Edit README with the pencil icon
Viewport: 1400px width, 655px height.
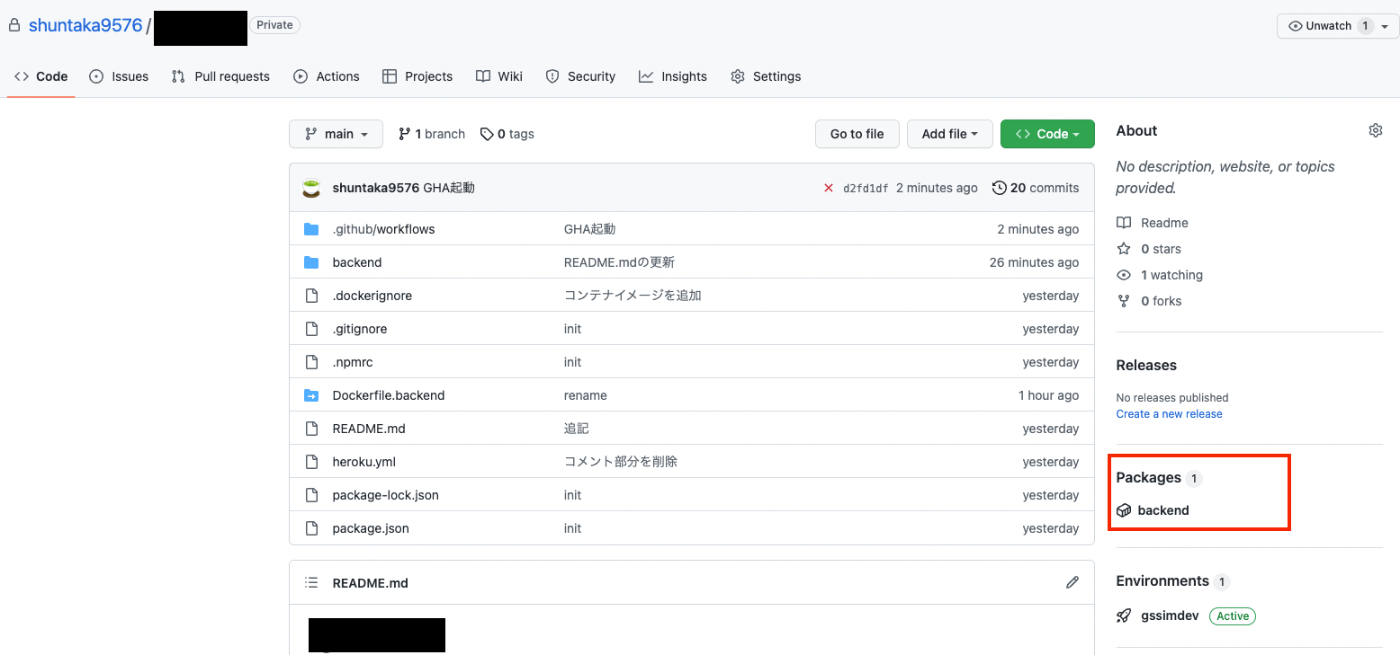(1072, 582)
